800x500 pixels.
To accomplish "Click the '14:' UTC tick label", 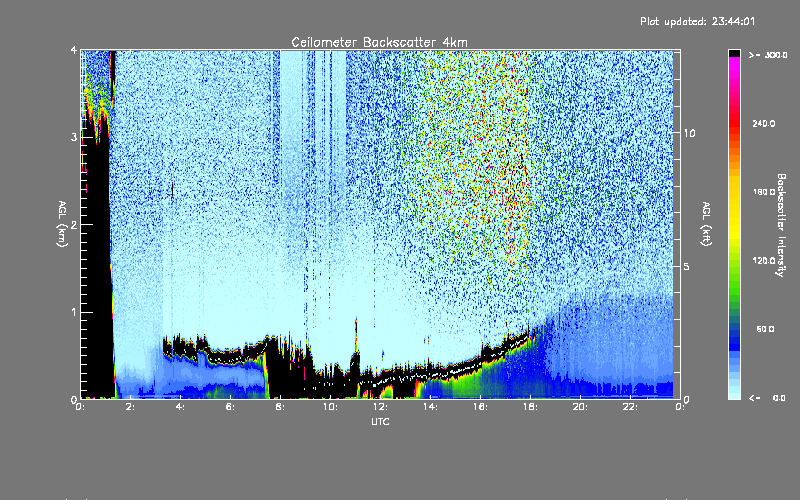I will (430, 407).
